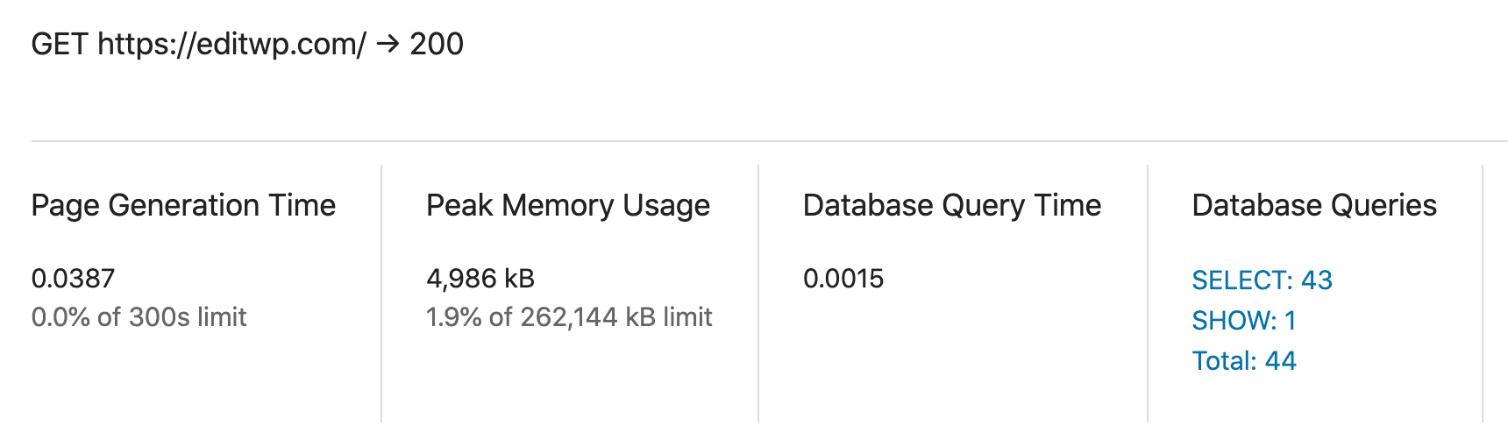View the Total: 44 database queries link

pyautogui.click(x=1244, y=361)
